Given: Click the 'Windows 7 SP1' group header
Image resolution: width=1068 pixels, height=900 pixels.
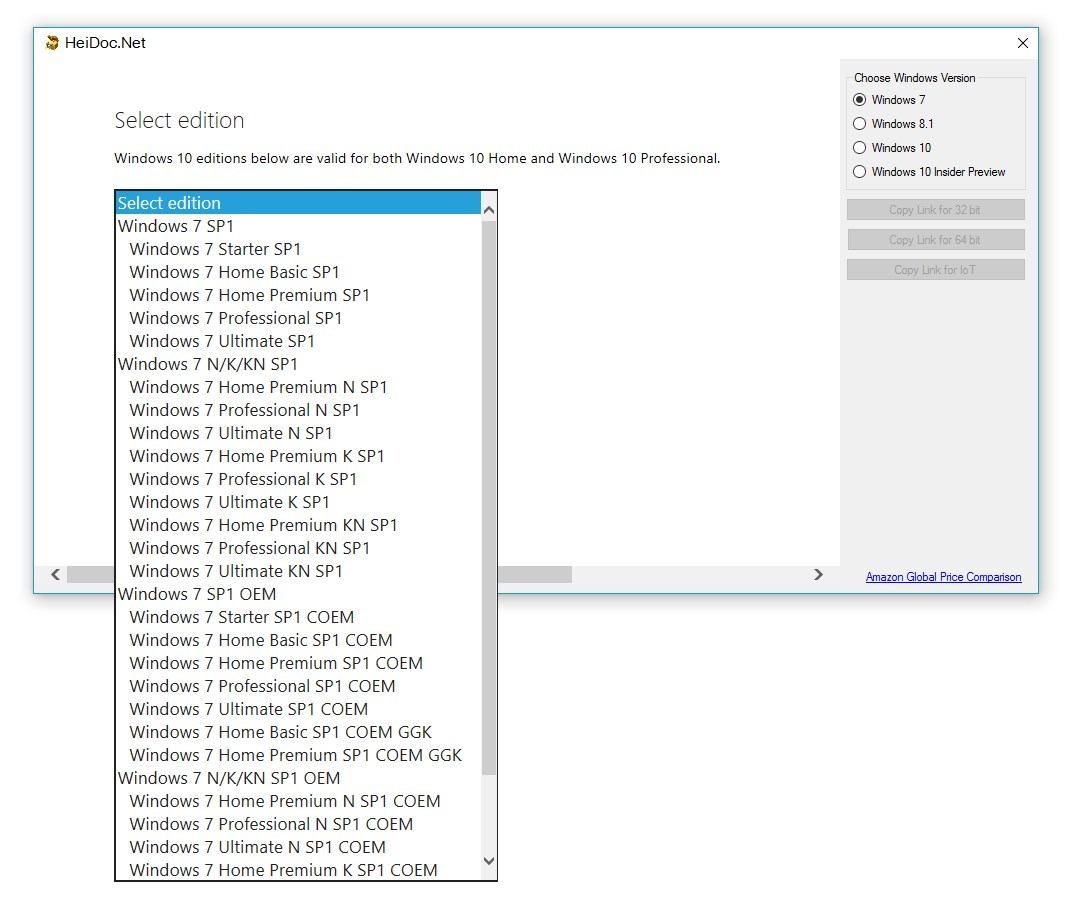Looking at the screenshot, I should [298, 226].
